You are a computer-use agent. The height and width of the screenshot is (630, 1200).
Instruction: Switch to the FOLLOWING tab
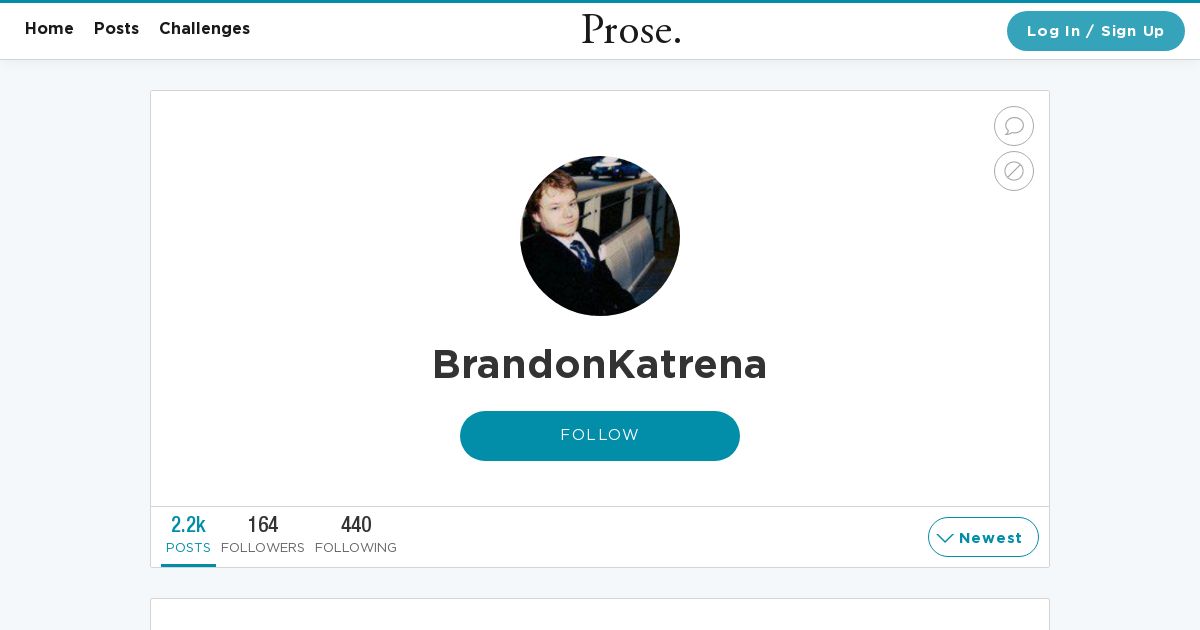click(356, 548)
